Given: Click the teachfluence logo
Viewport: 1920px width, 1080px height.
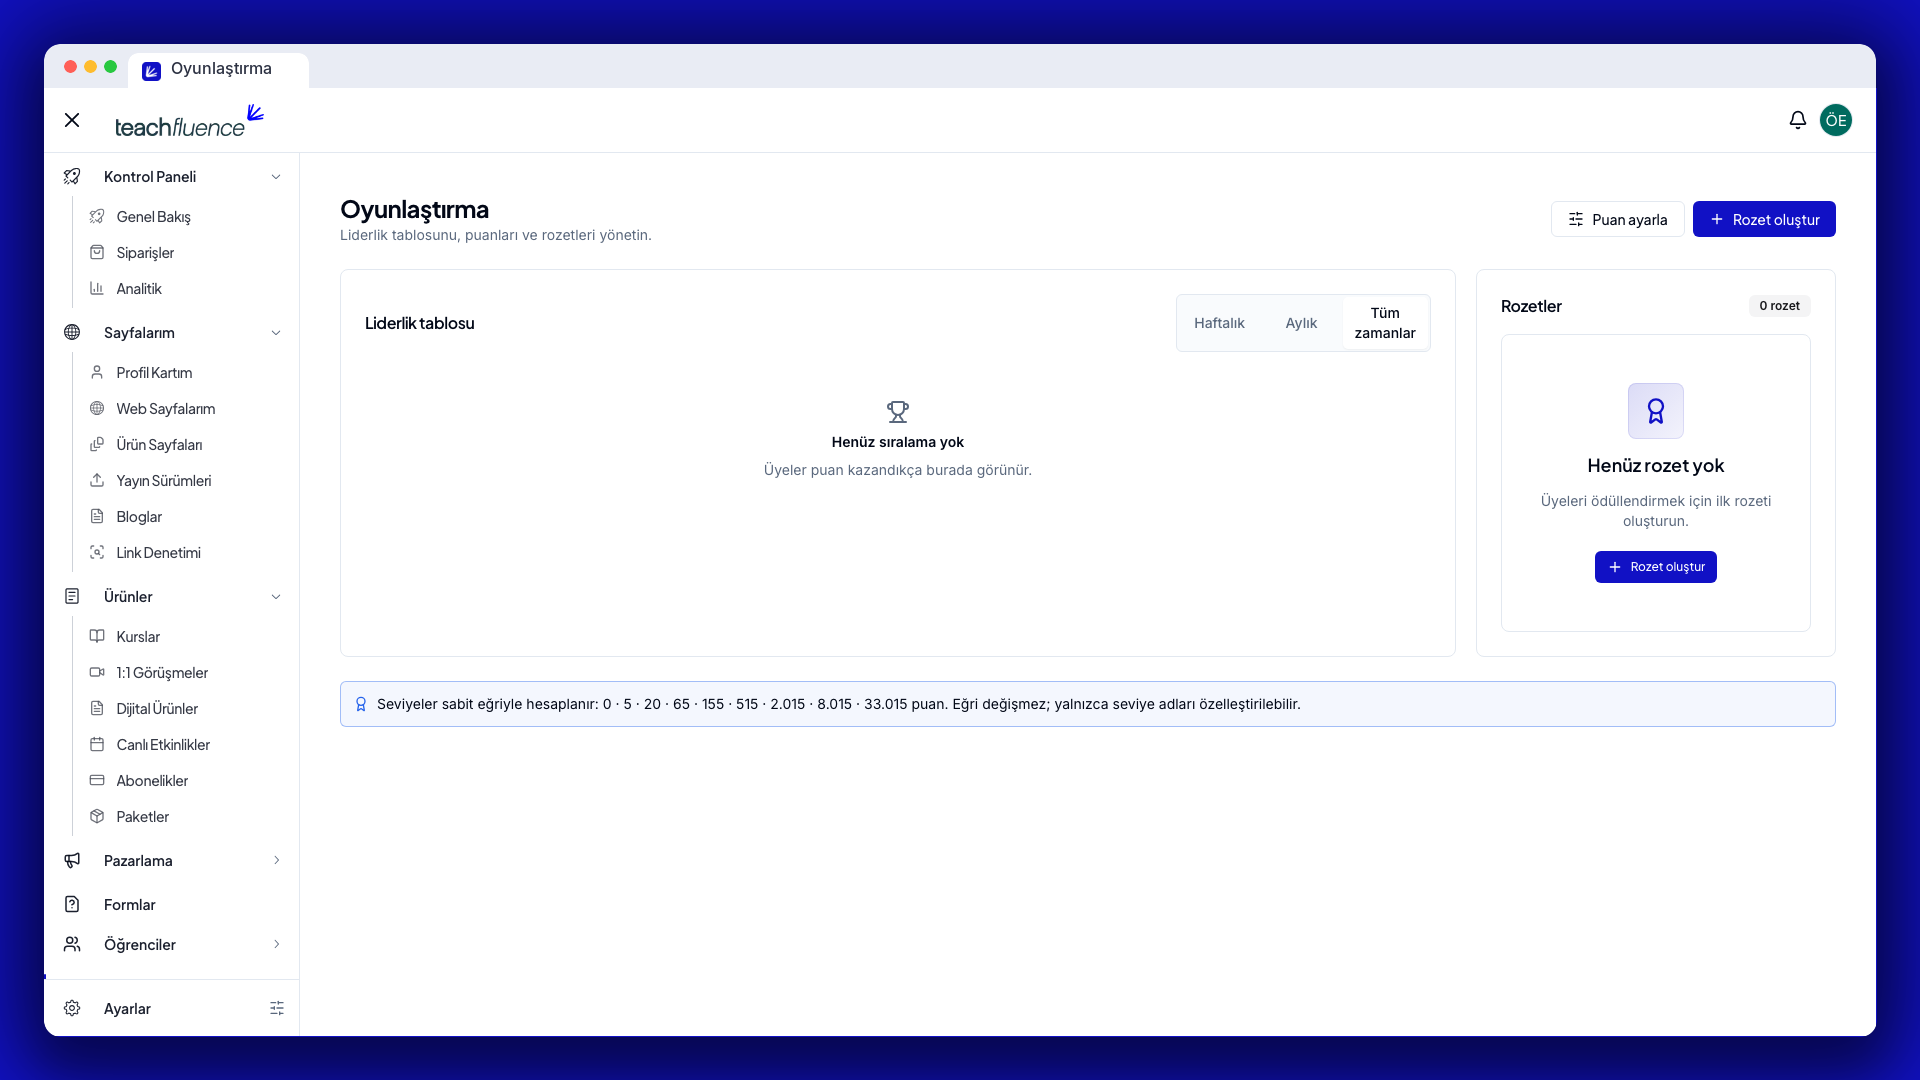Looking at the screenshot, I should point(189,120).
